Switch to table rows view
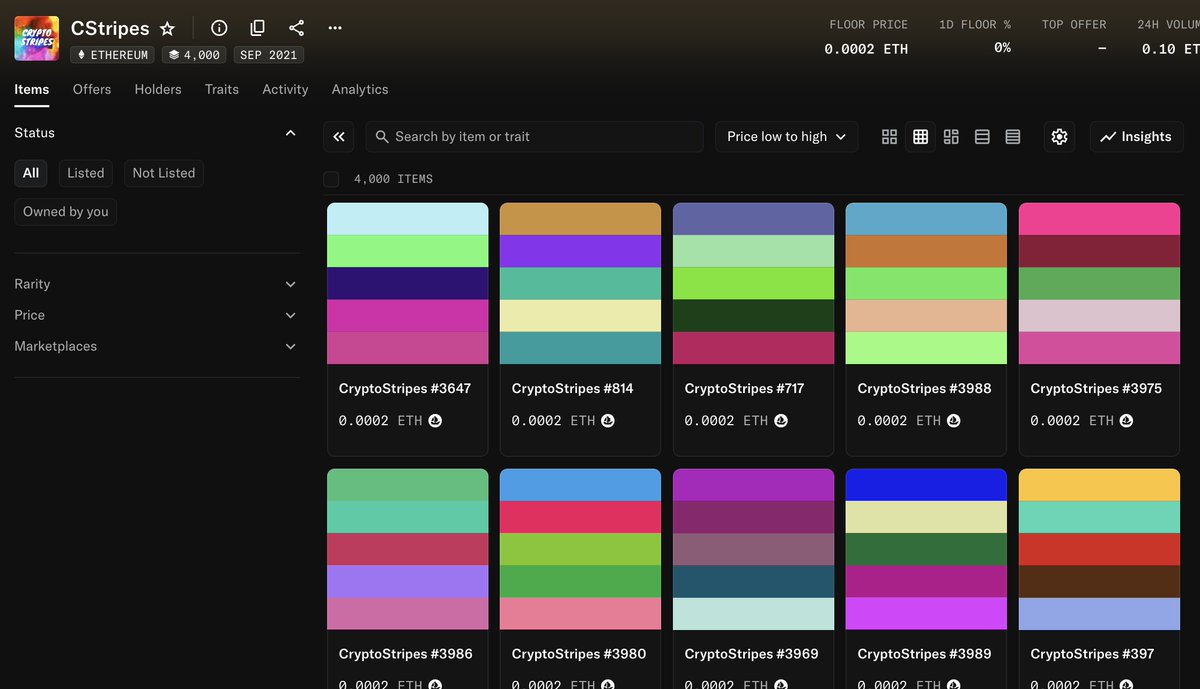The width and height of the screenshot is (1200, 689). (1013, 137)
